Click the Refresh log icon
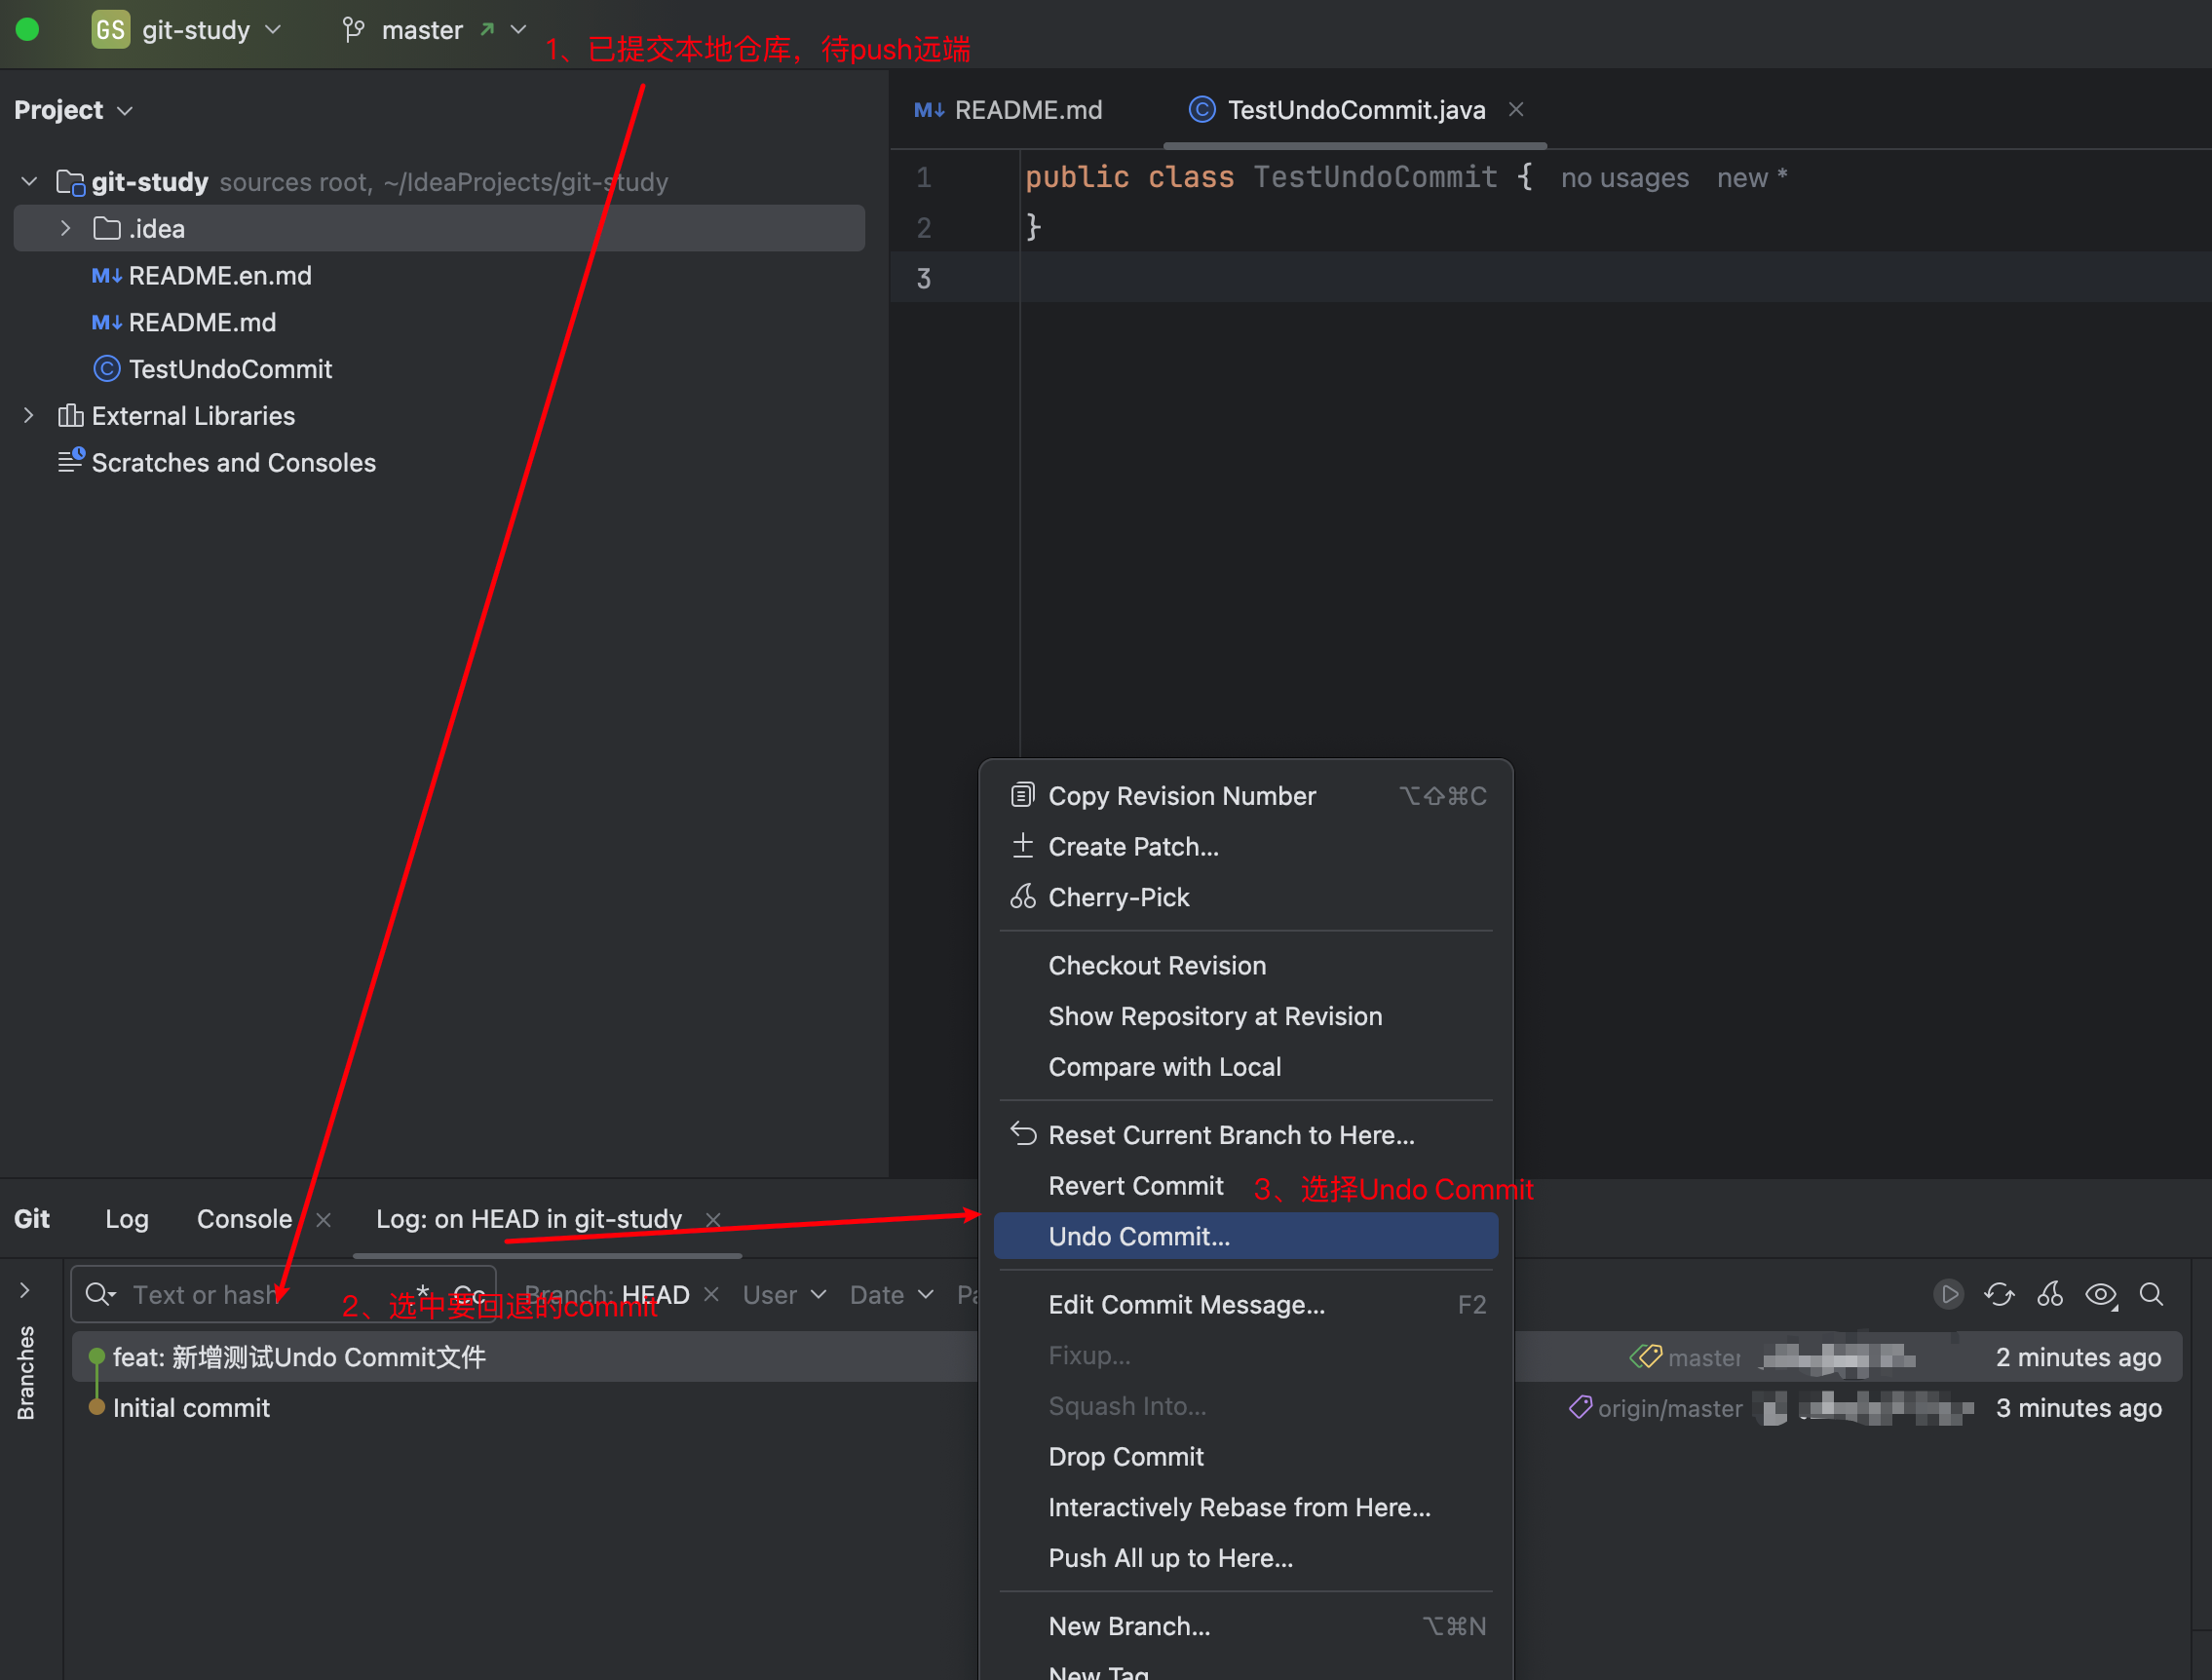Image resolution: width=2212 pixels, height=1680 pixels. point(1998,1294)
